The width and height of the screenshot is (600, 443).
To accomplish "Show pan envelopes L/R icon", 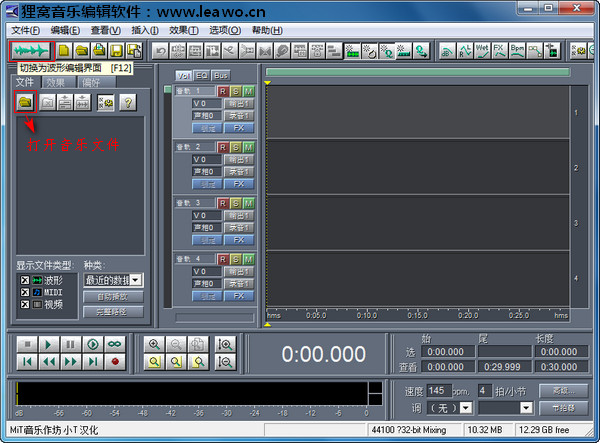I will (x=465, y=51).
